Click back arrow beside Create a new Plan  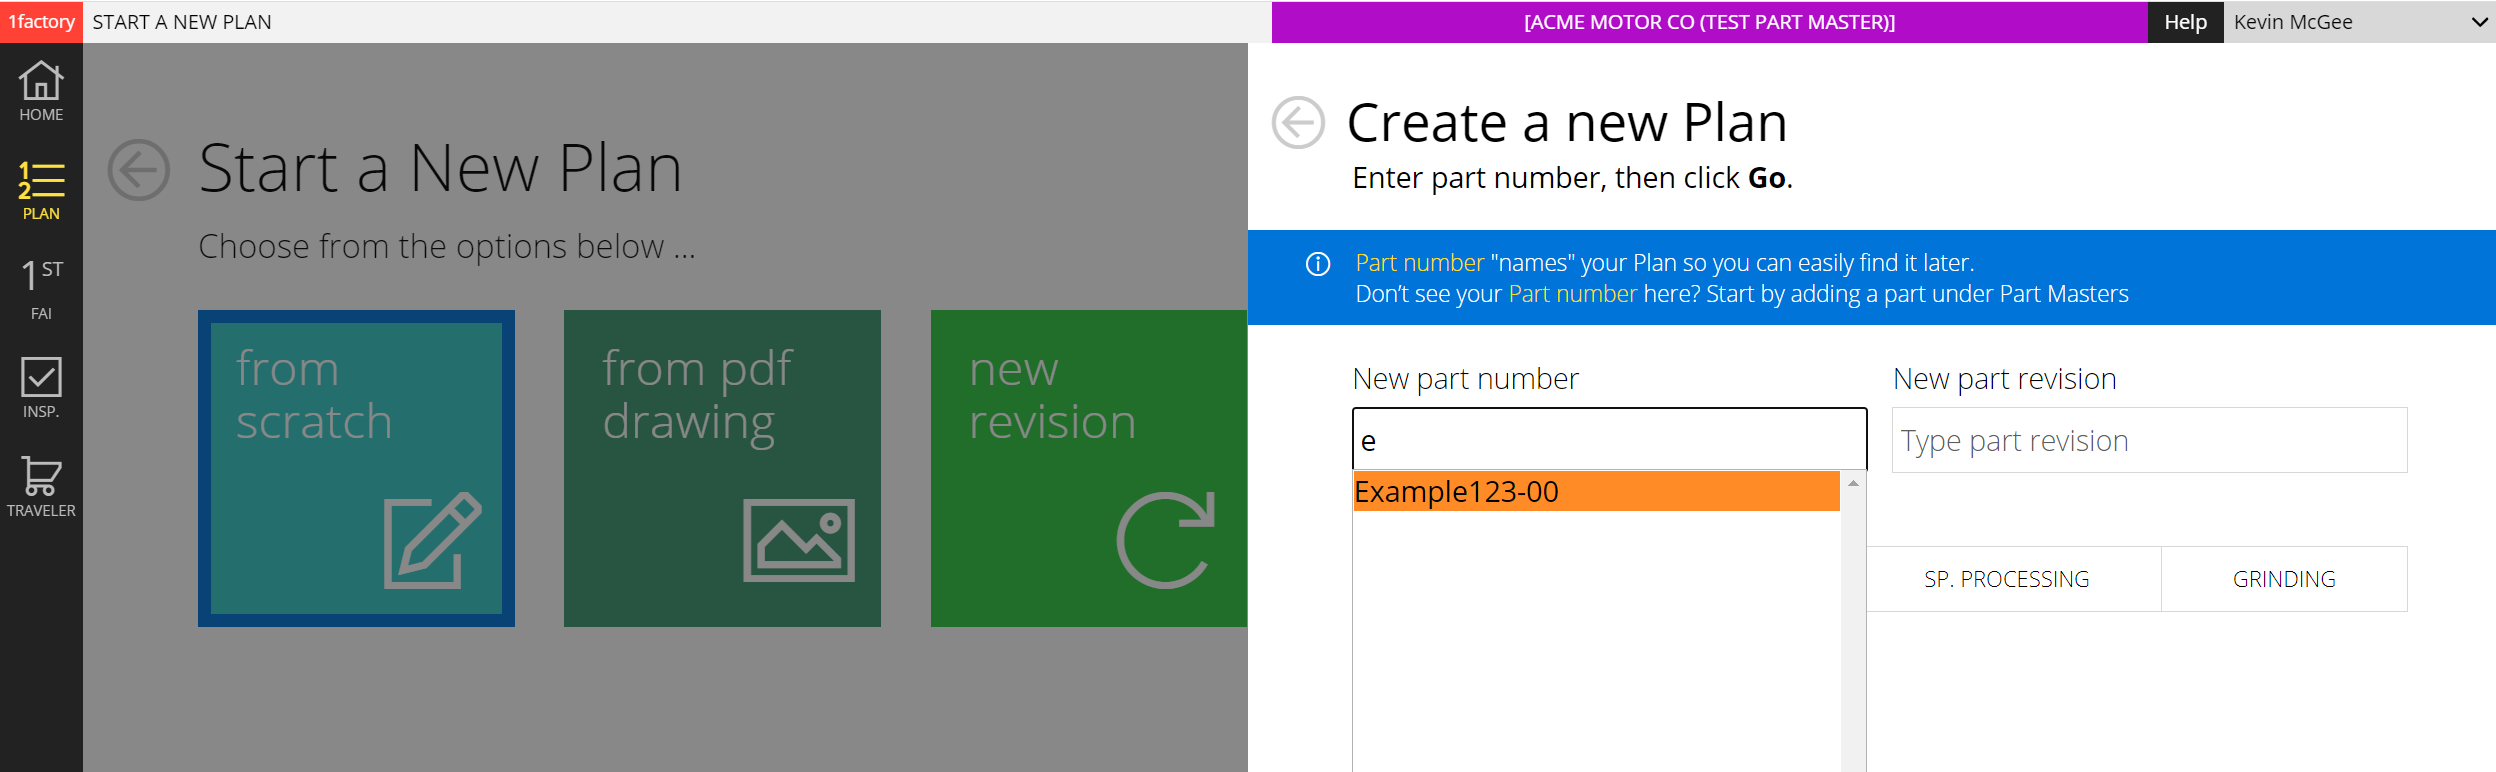tap(1298, 123)
